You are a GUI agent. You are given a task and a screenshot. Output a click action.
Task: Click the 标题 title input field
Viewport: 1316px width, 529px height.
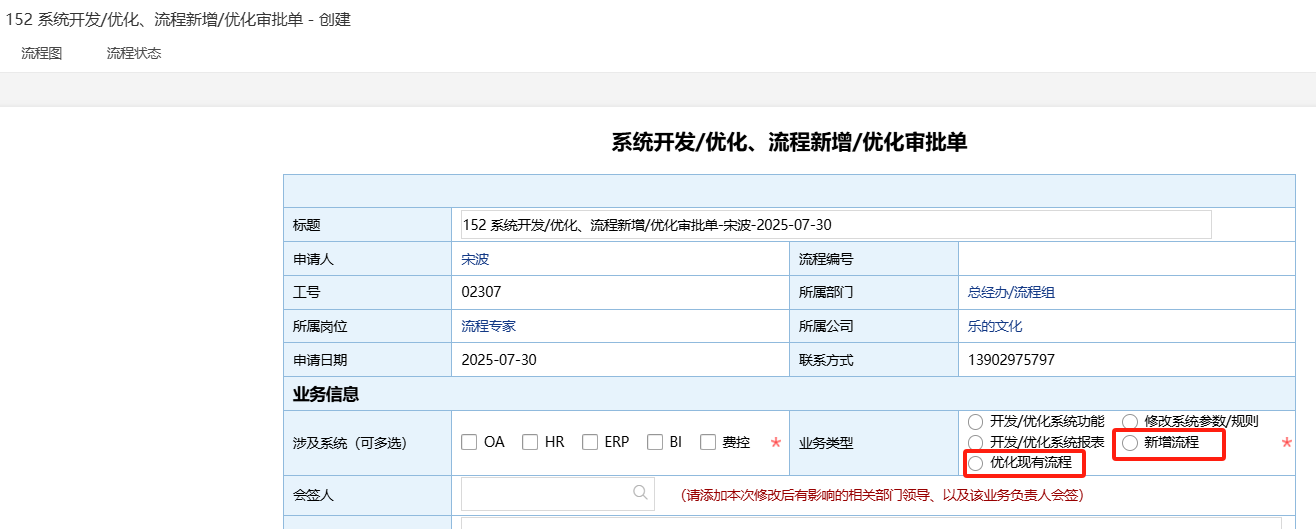pyautogui.click(x=835, y=225)
